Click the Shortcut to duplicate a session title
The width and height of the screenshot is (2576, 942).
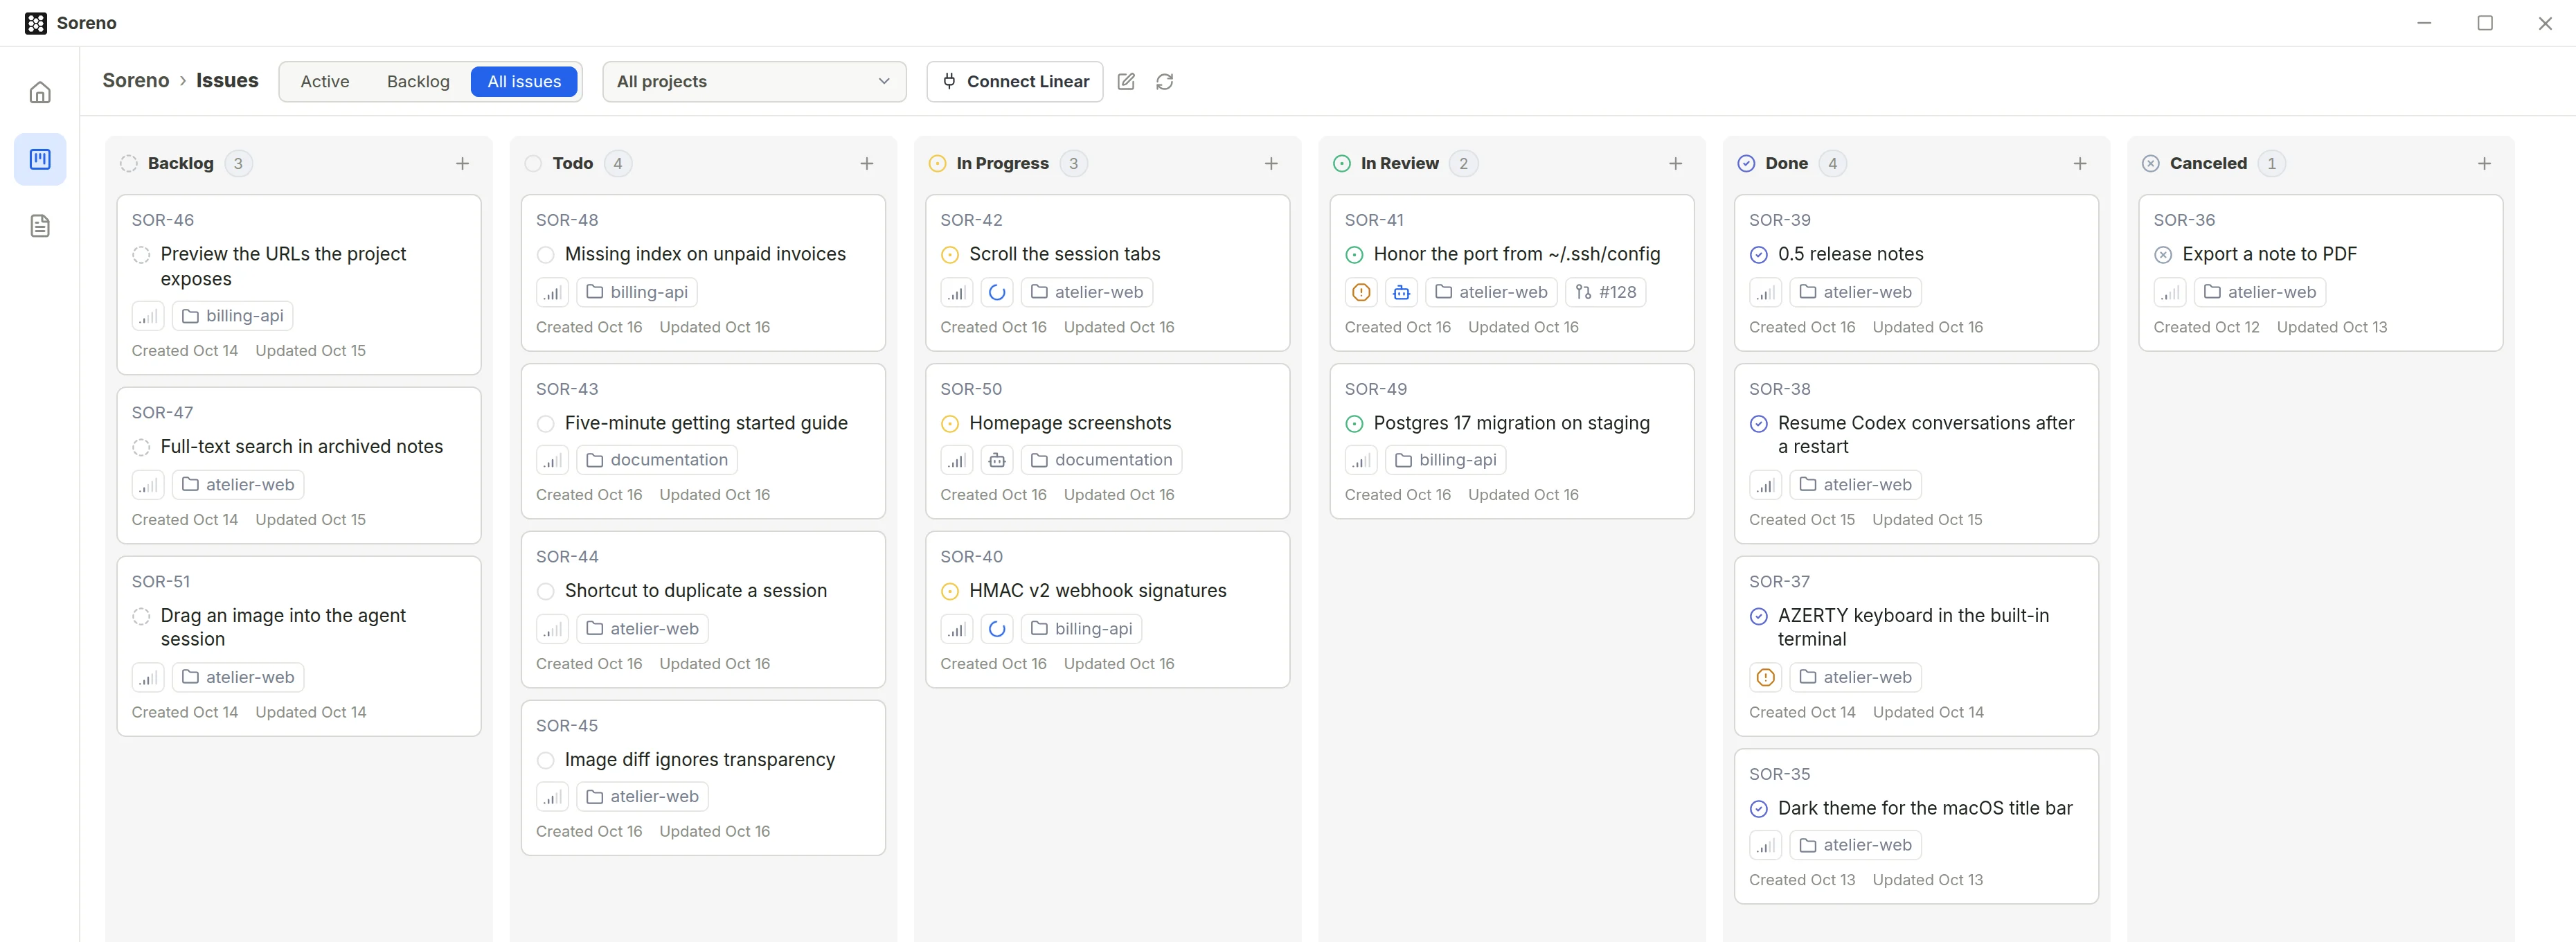coord(696,591)
